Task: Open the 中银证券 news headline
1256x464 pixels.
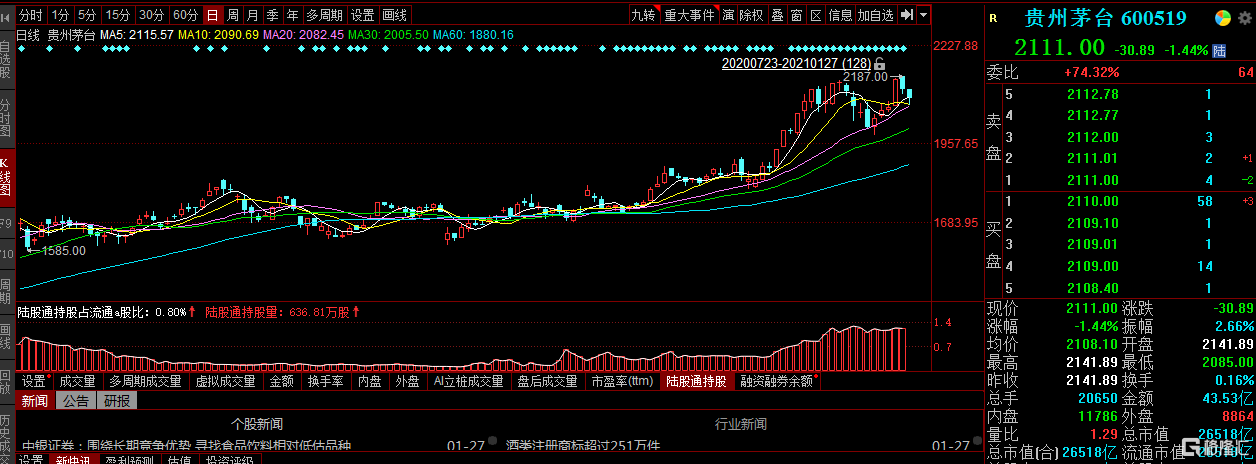Action: 186,445
